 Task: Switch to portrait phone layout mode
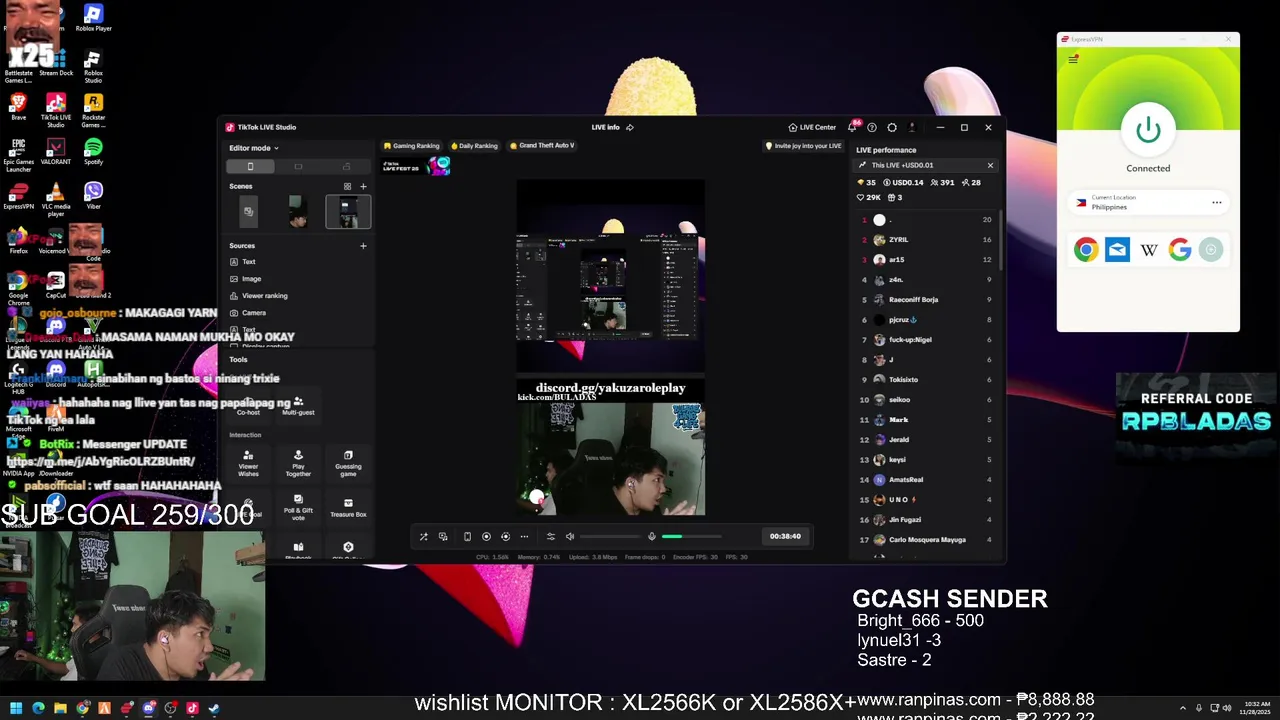[250, 166]
